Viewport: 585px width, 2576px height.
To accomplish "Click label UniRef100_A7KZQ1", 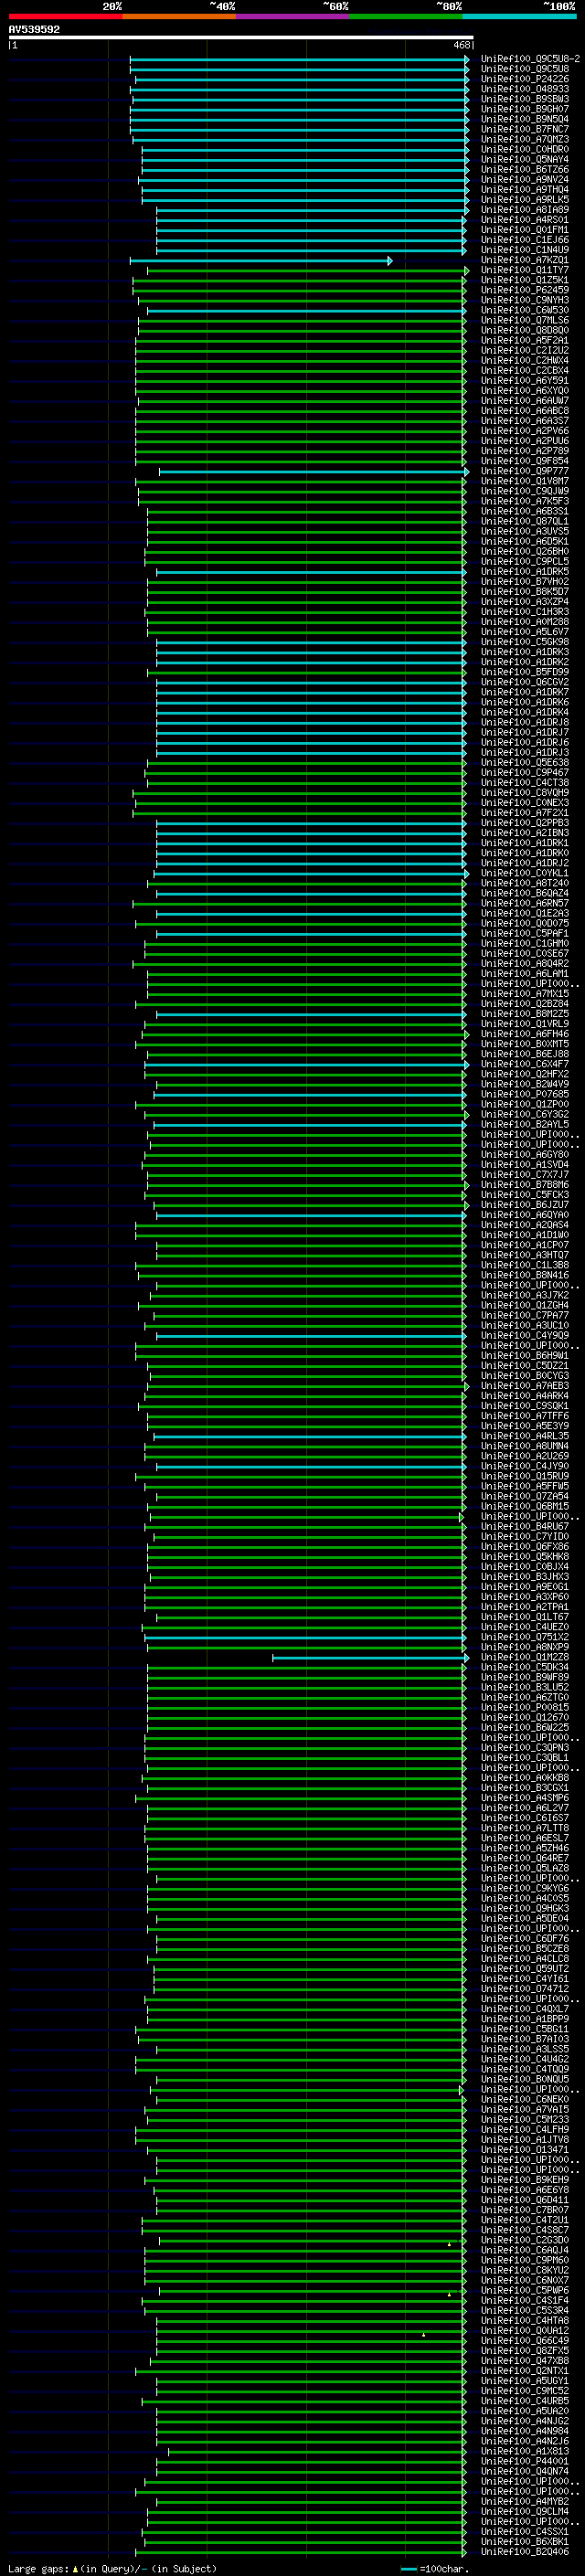I will point(525,260).
